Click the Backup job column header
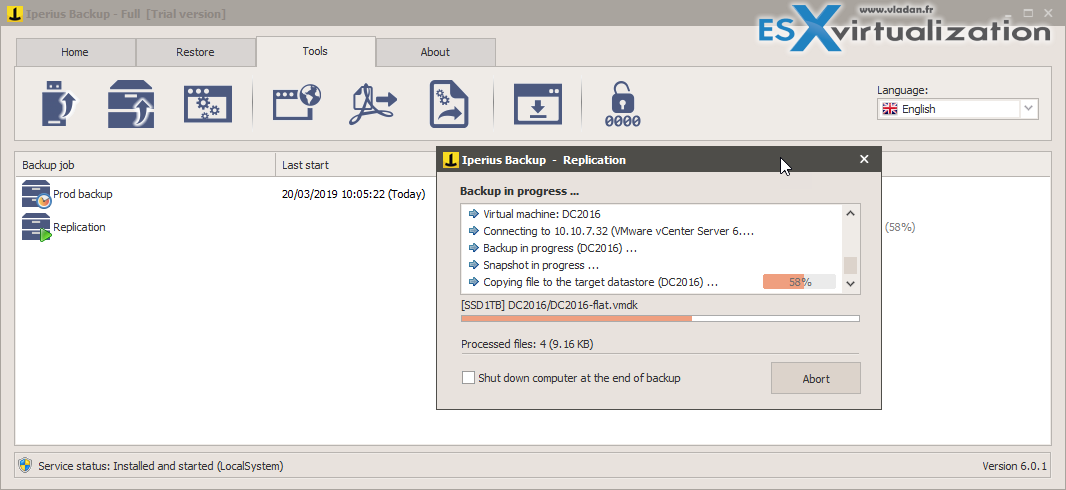Viewport: 1066px width, 490px height. tap(145, 165)
